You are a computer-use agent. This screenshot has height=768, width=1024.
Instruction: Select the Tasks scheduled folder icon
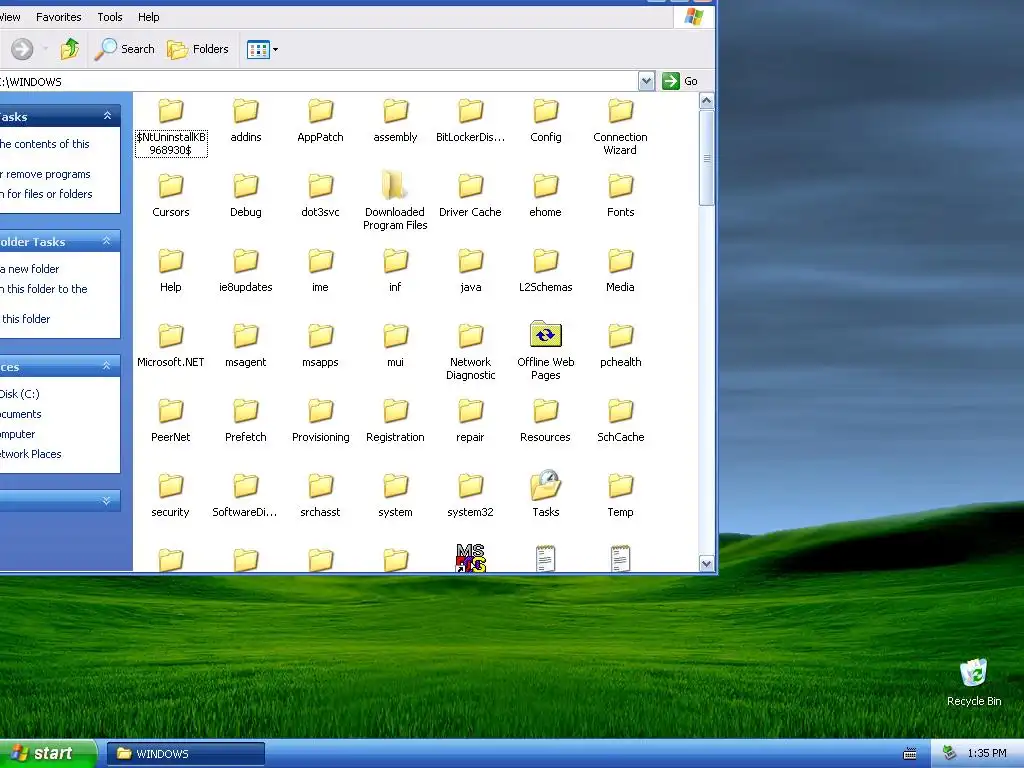point(545,486)
